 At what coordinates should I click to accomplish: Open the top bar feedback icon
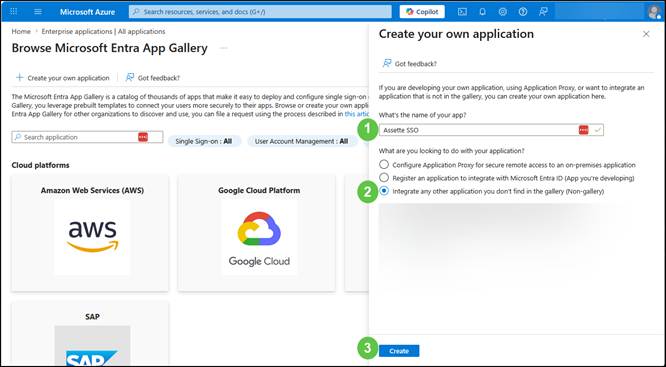(x=543, y=12)
